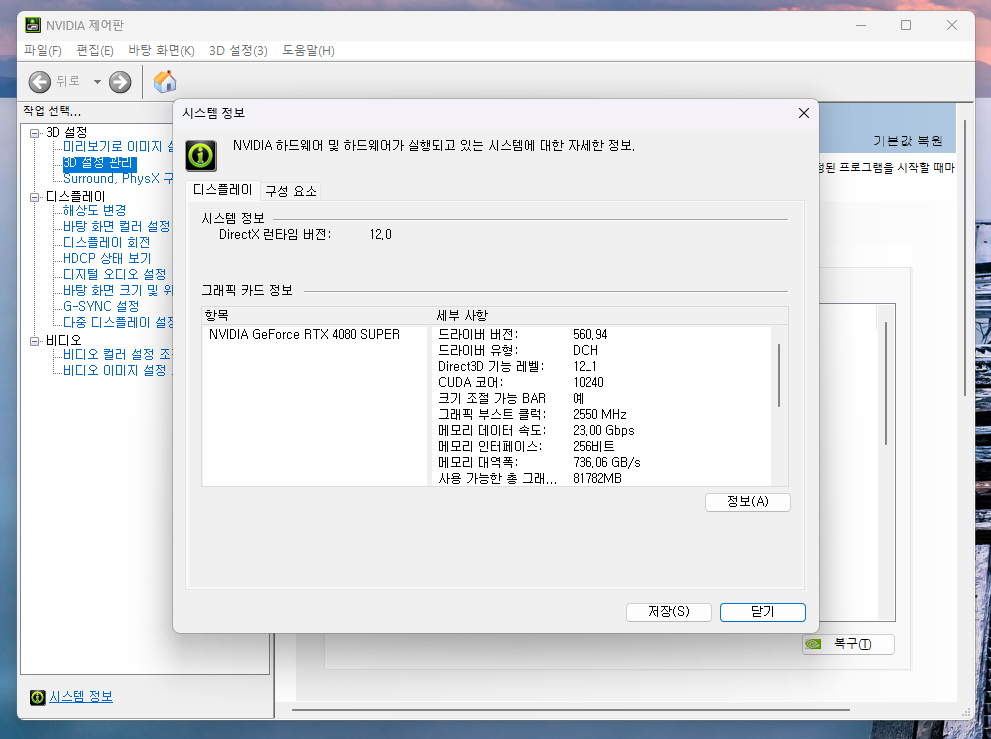Open G-SYNC 설정 tree item
The width and height of the screenshot is (991, 739).
tap(101, 307)
